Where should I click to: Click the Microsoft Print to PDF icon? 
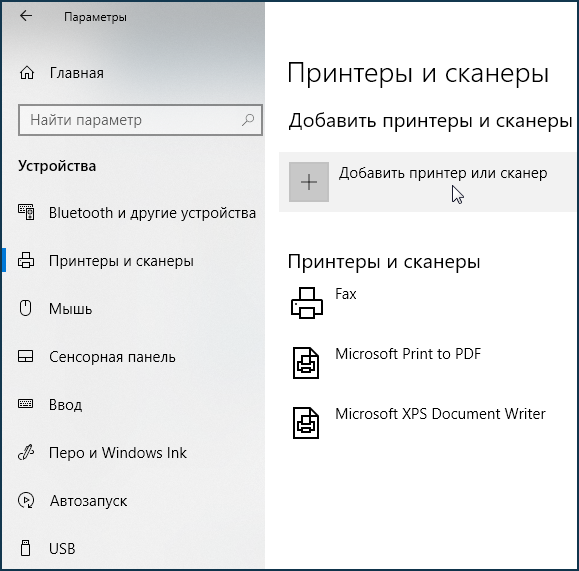tap(306, 363)
